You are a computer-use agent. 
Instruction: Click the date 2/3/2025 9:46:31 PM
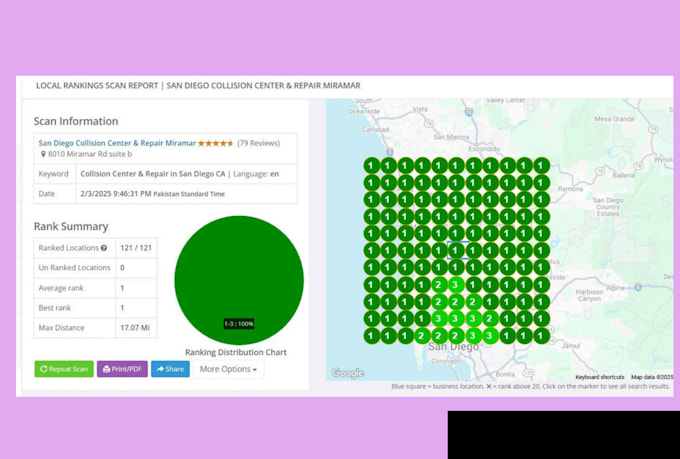click(x=116, y=194)
